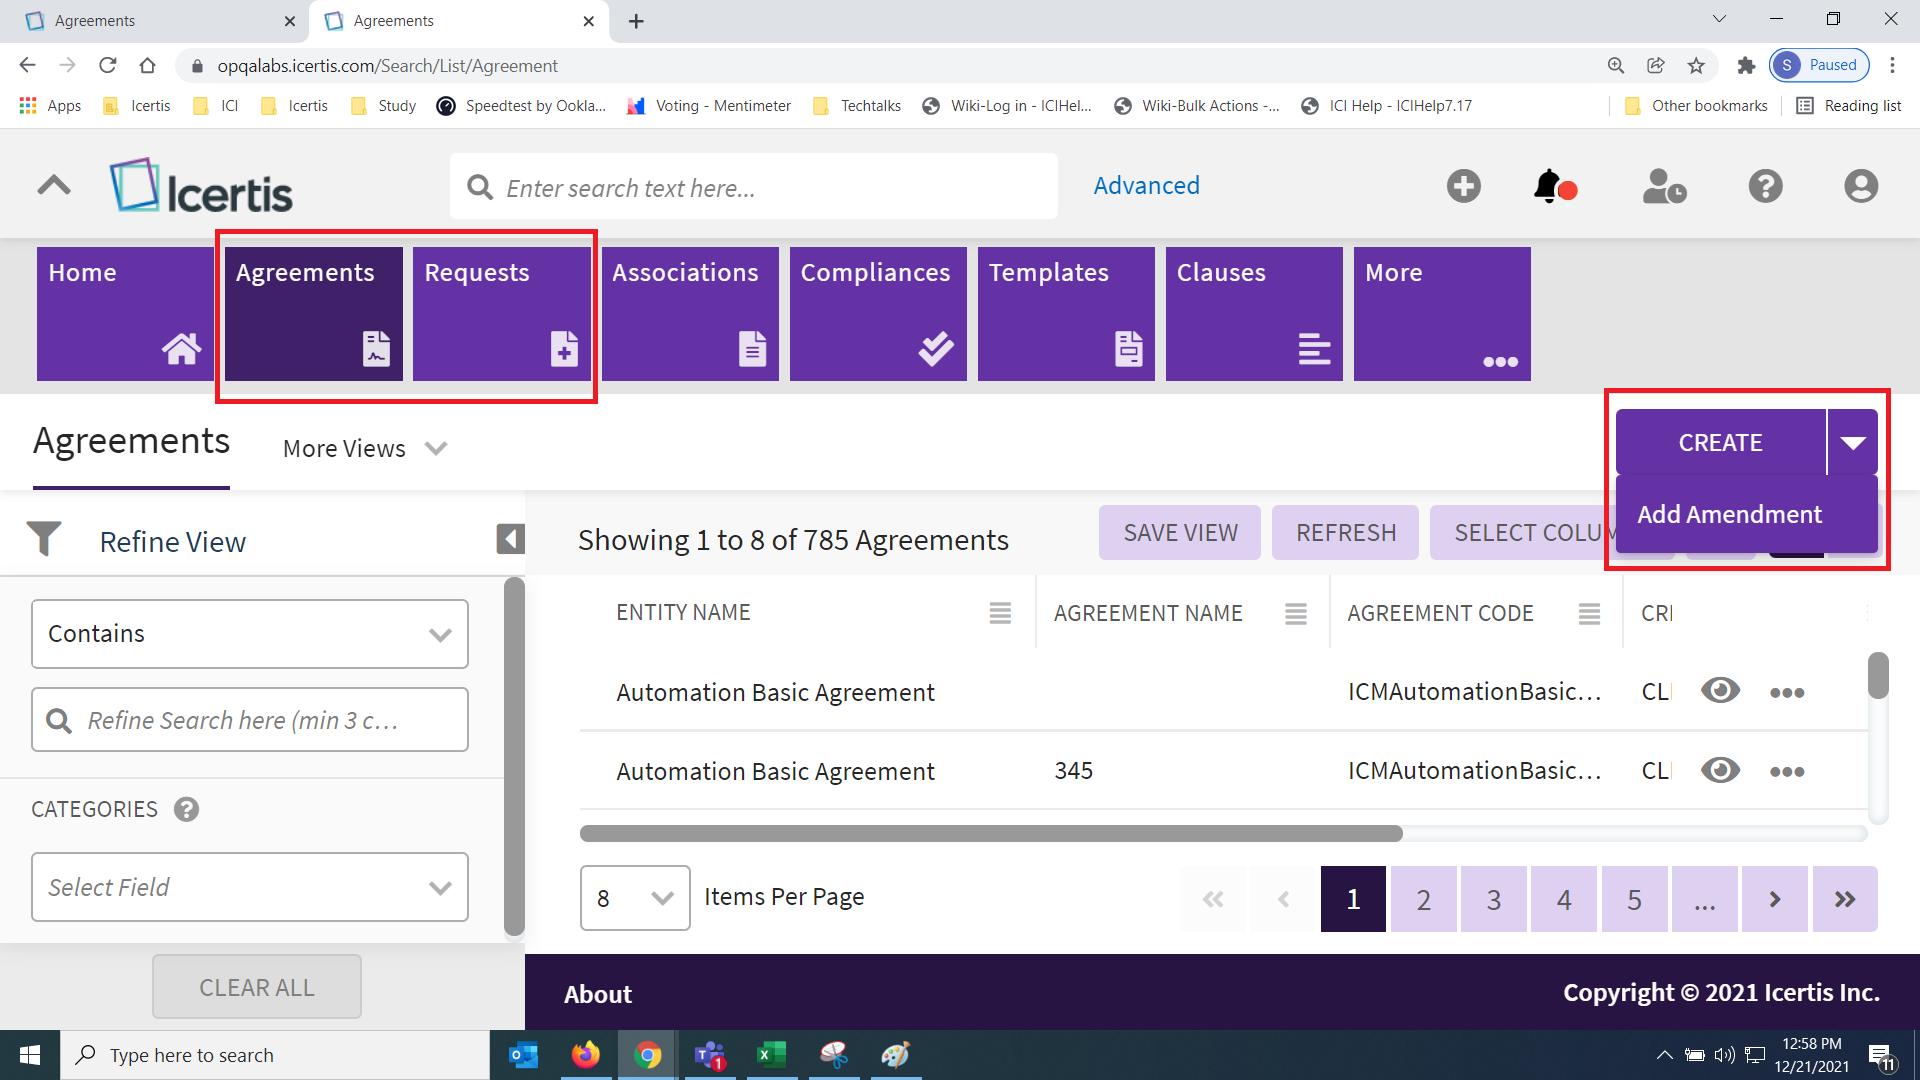Select Add Amendment from Create menu
1920x1080 pixels.
tap(1729, 514)
